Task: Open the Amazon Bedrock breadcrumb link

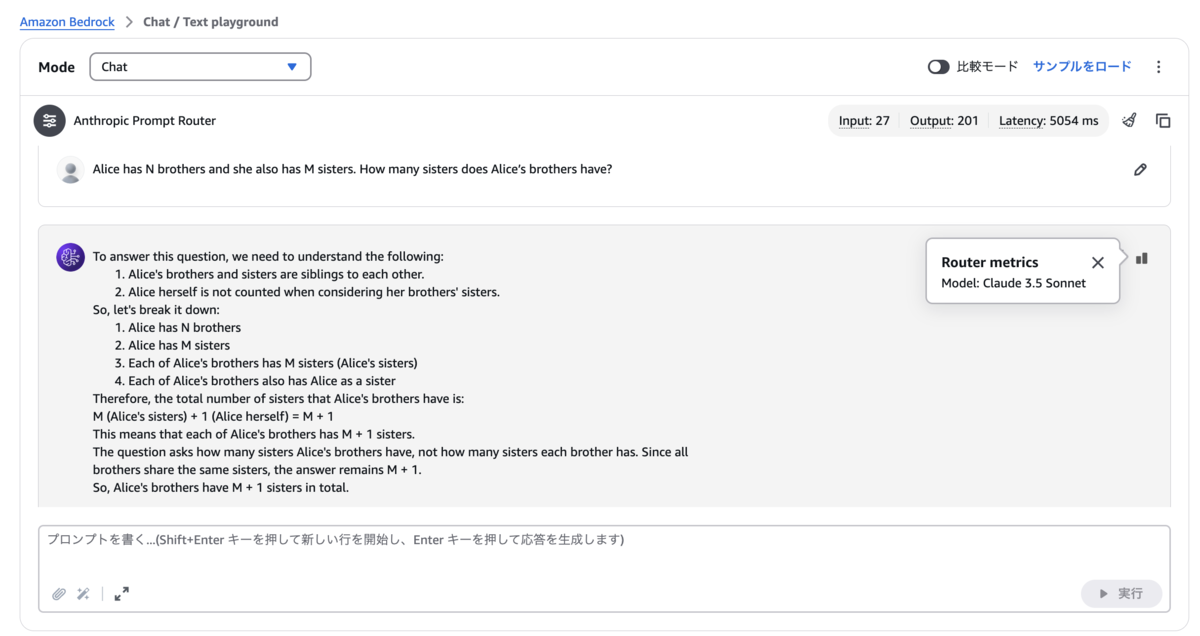Action: click(x=67, y=21)
